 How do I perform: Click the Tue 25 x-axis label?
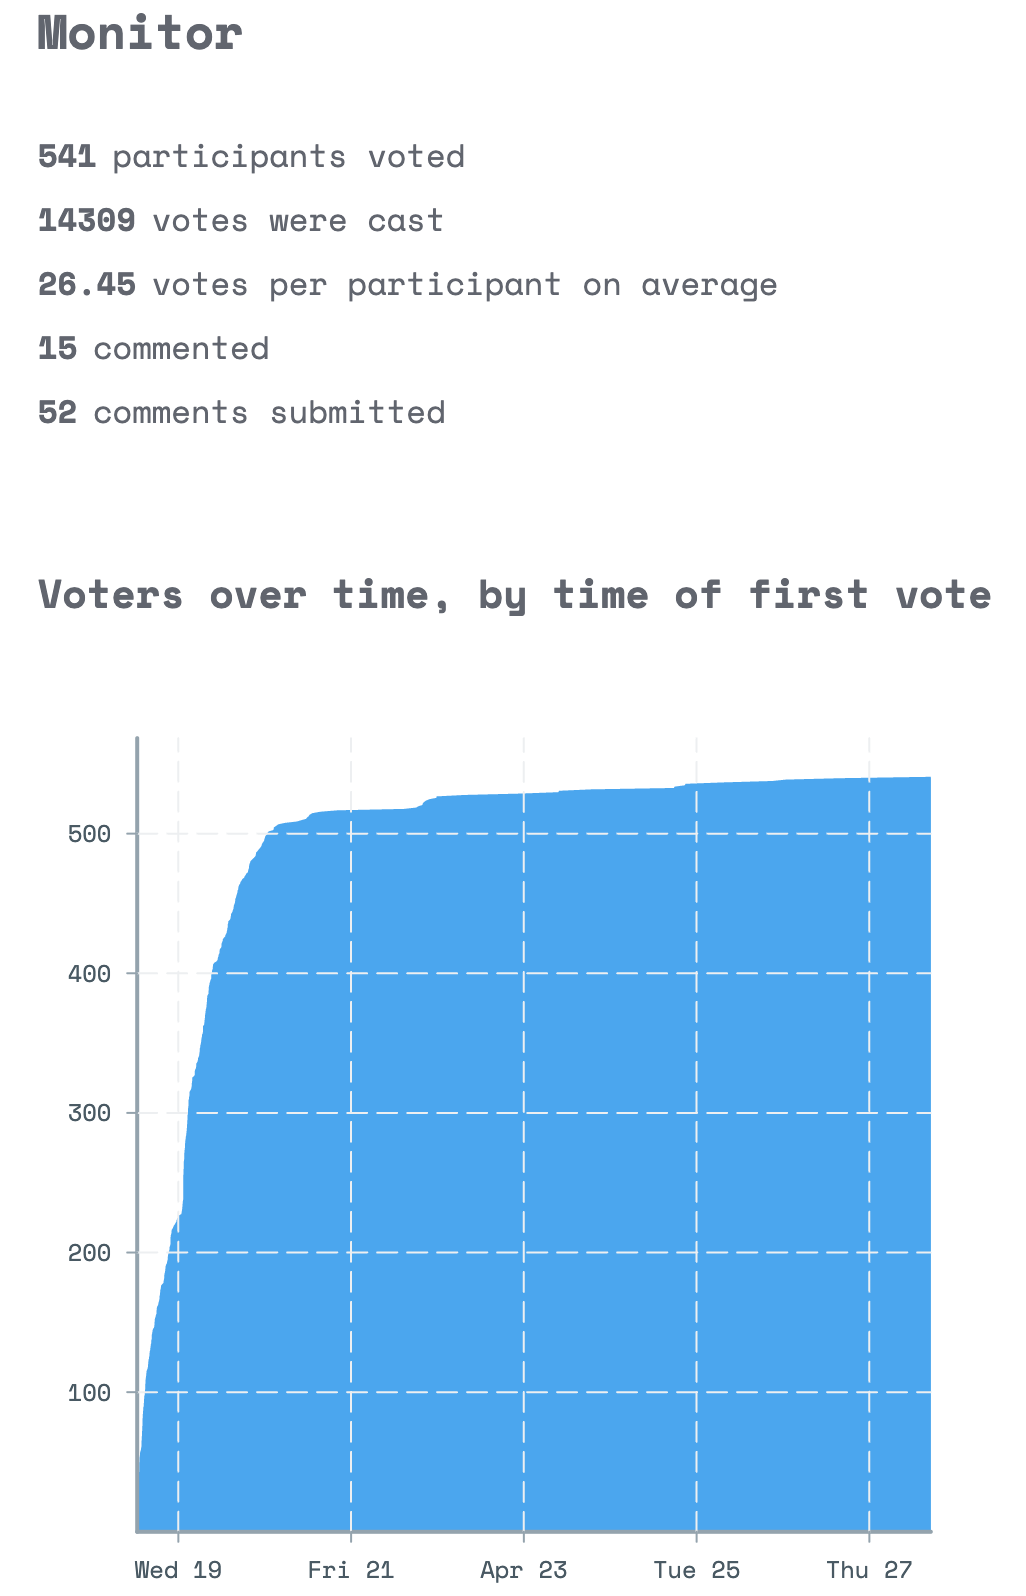pyautogui.click(x=697, y=1570)
